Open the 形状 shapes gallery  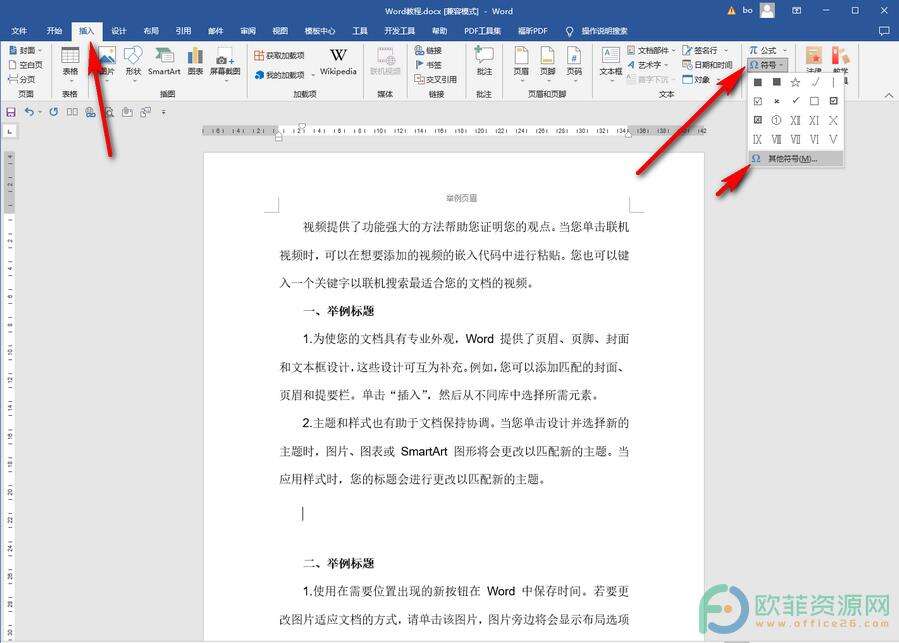click(x=133, y=63)
